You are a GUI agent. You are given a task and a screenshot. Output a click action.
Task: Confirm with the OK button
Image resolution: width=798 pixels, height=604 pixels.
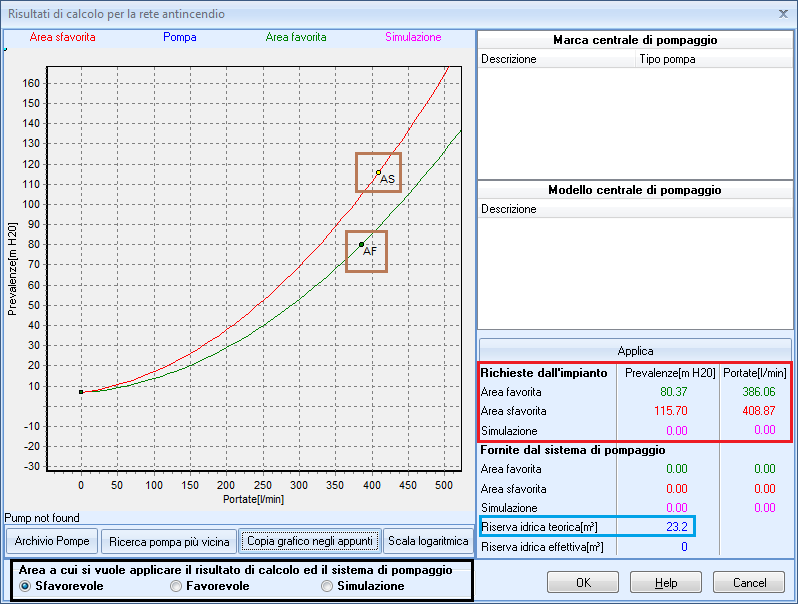coord(583,582)
